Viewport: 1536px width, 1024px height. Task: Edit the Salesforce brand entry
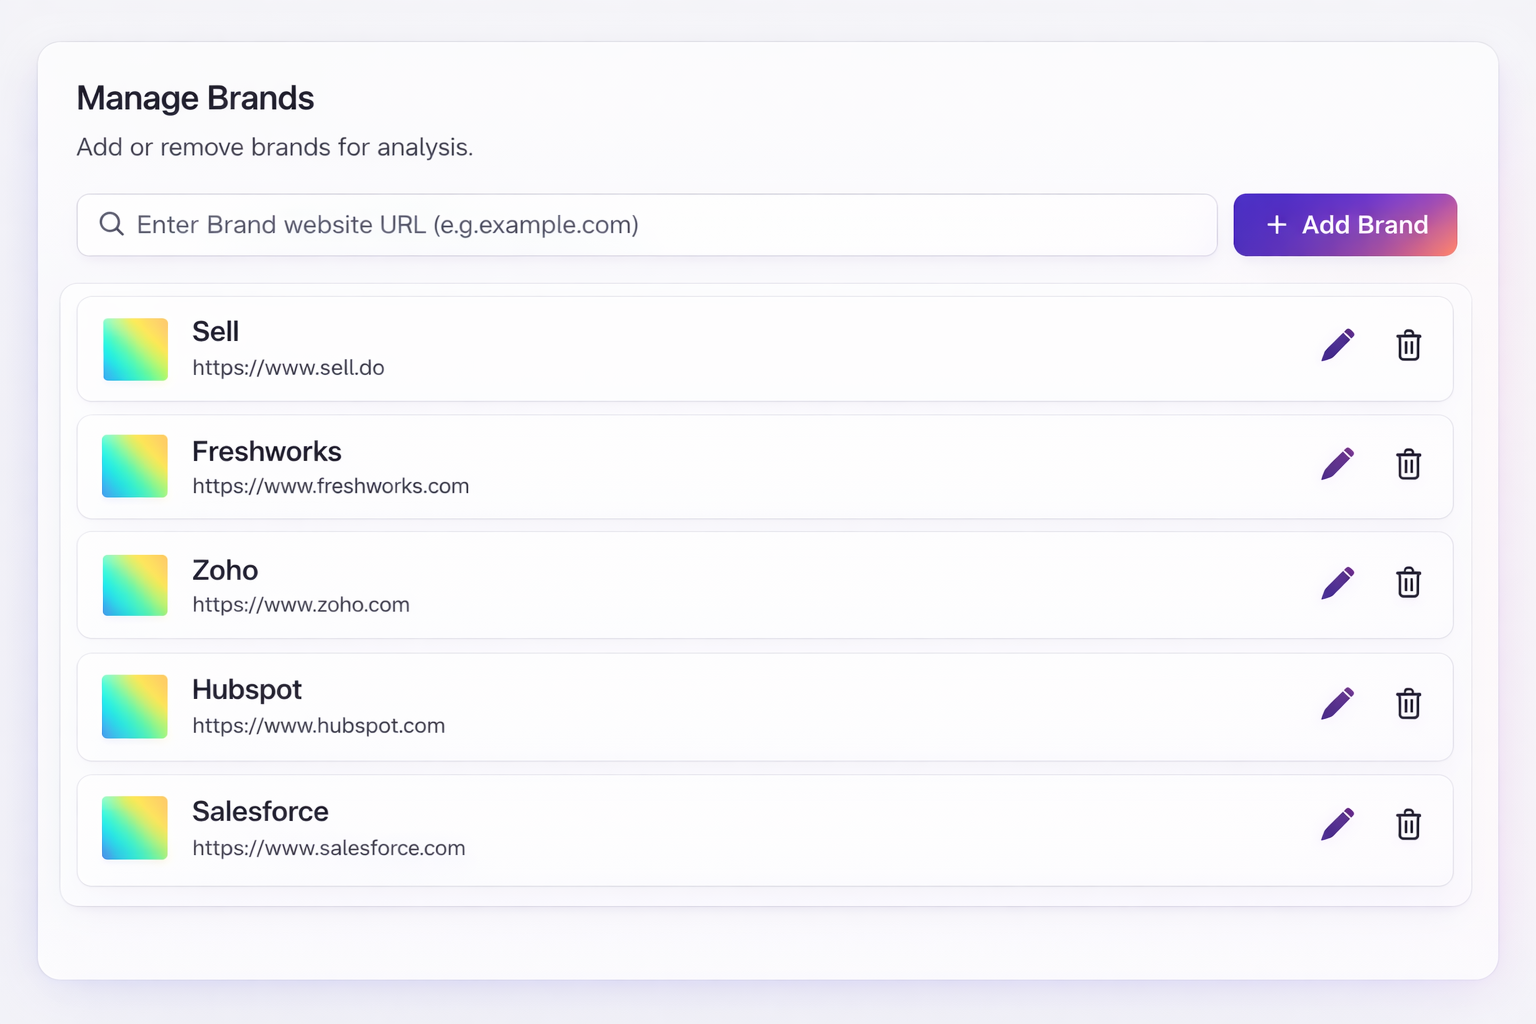pos(1337,825)
